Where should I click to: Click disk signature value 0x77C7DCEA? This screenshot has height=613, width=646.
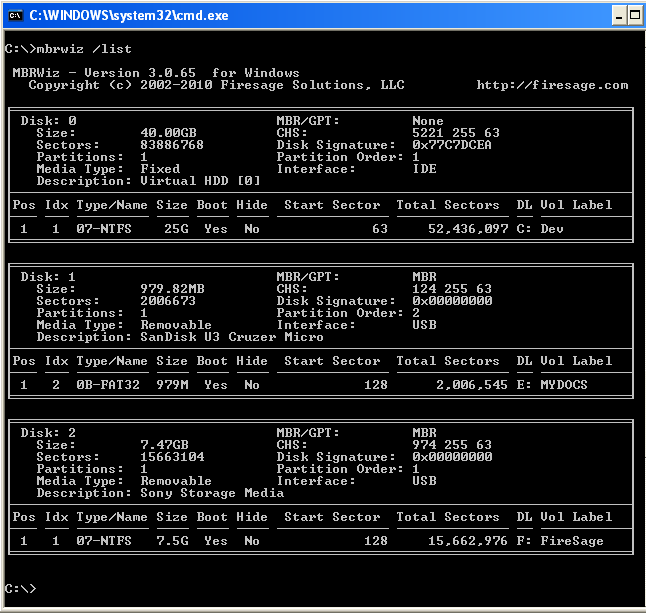pos(452,145)
